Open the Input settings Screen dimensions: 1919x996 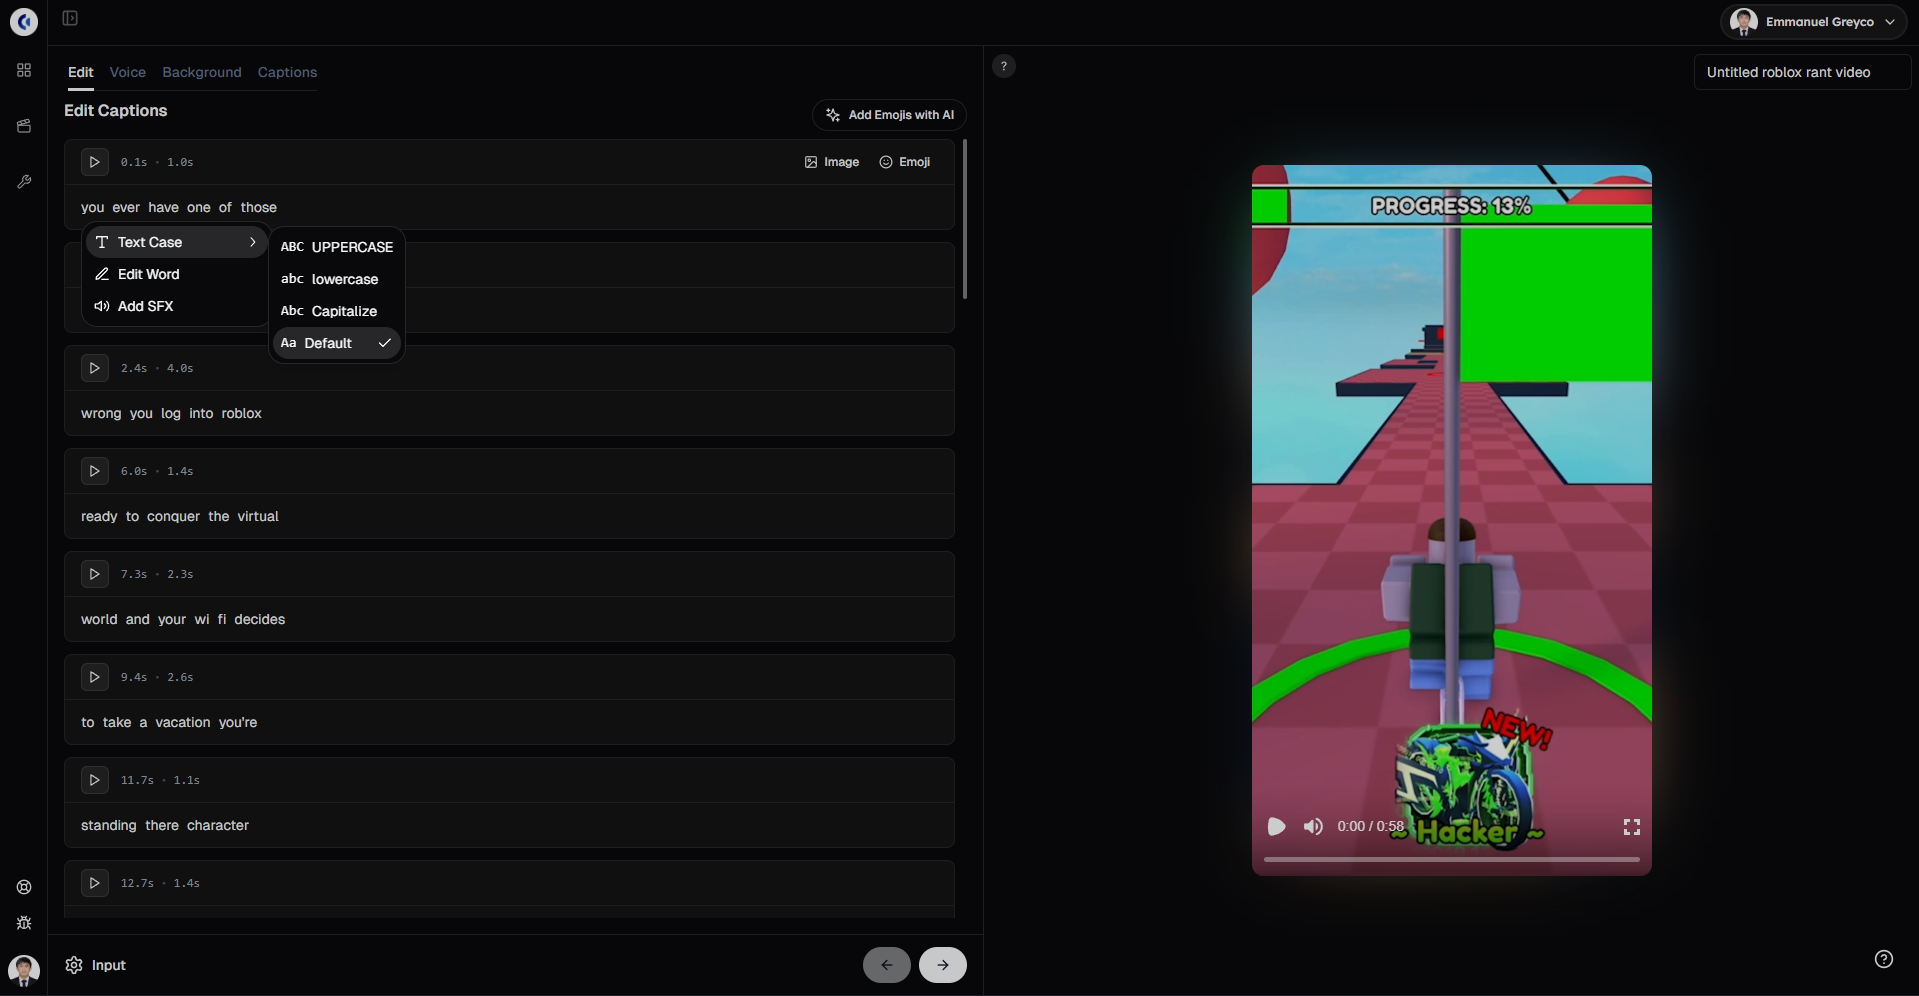click(96, 965)
